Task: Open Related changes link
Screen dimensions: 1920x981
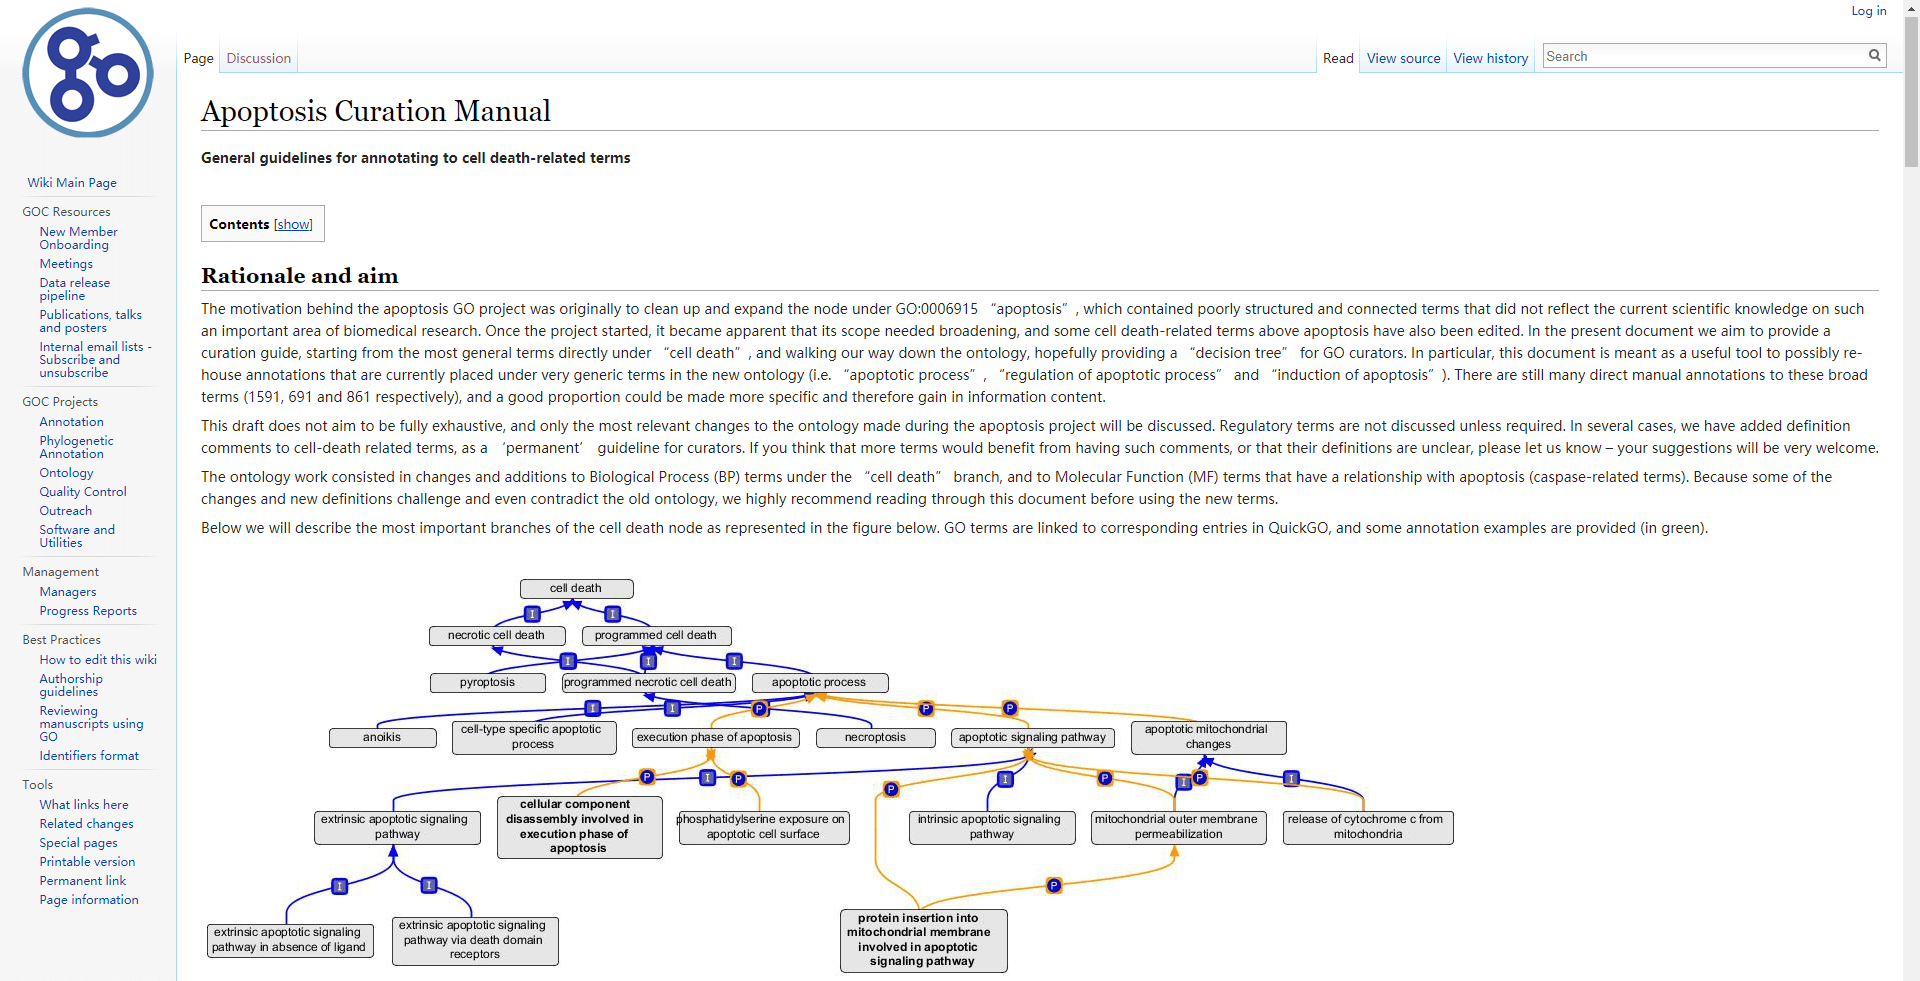Action: tap(86, 824)
